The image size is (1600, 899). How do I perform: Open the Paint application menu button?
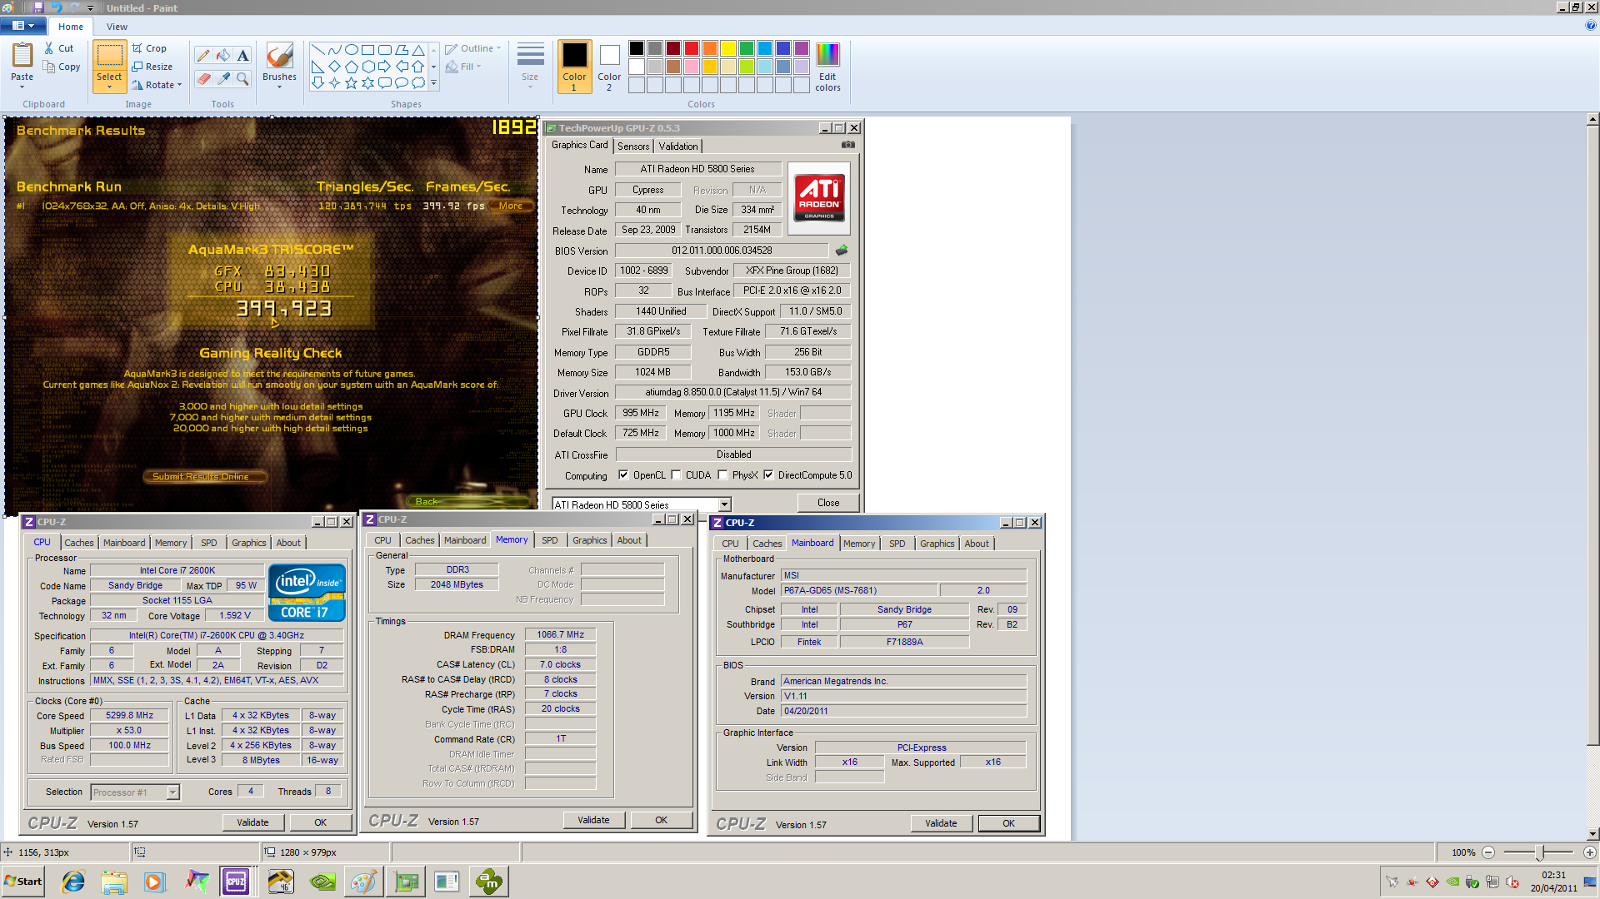click(23, 26)
